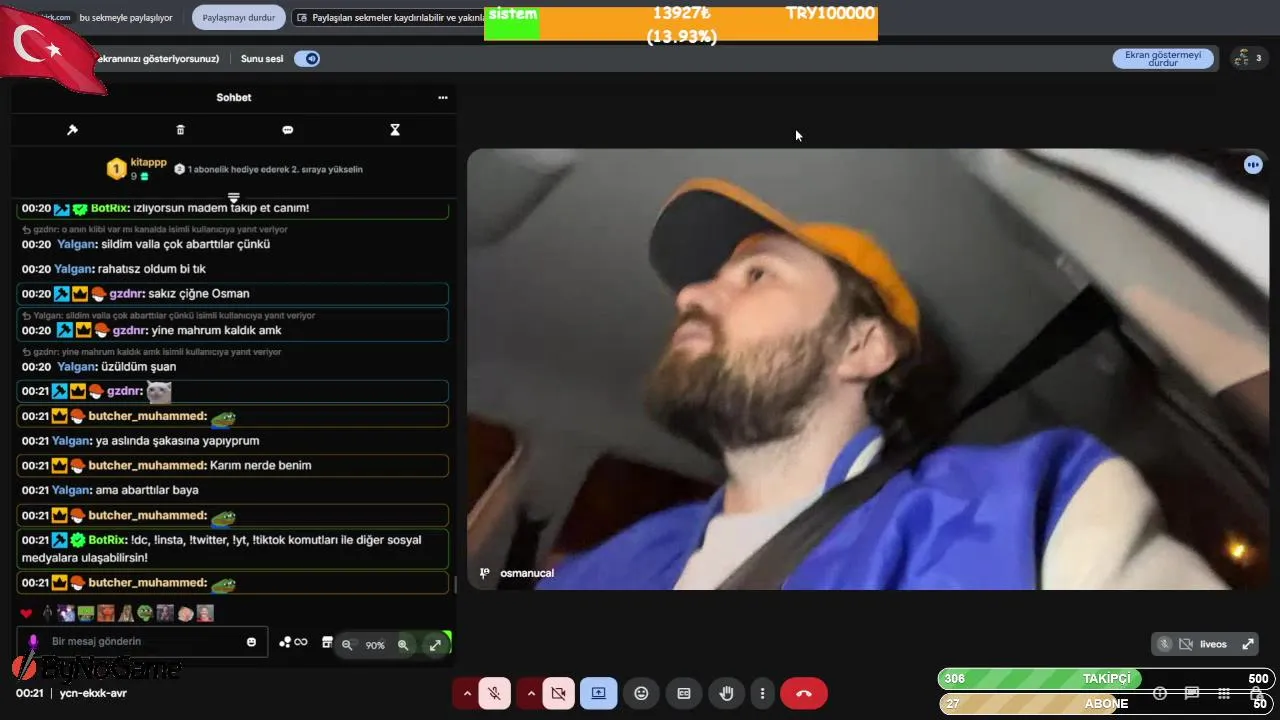
Task: Click the Paylaşmayı durdur button
Action: [238, 18]
